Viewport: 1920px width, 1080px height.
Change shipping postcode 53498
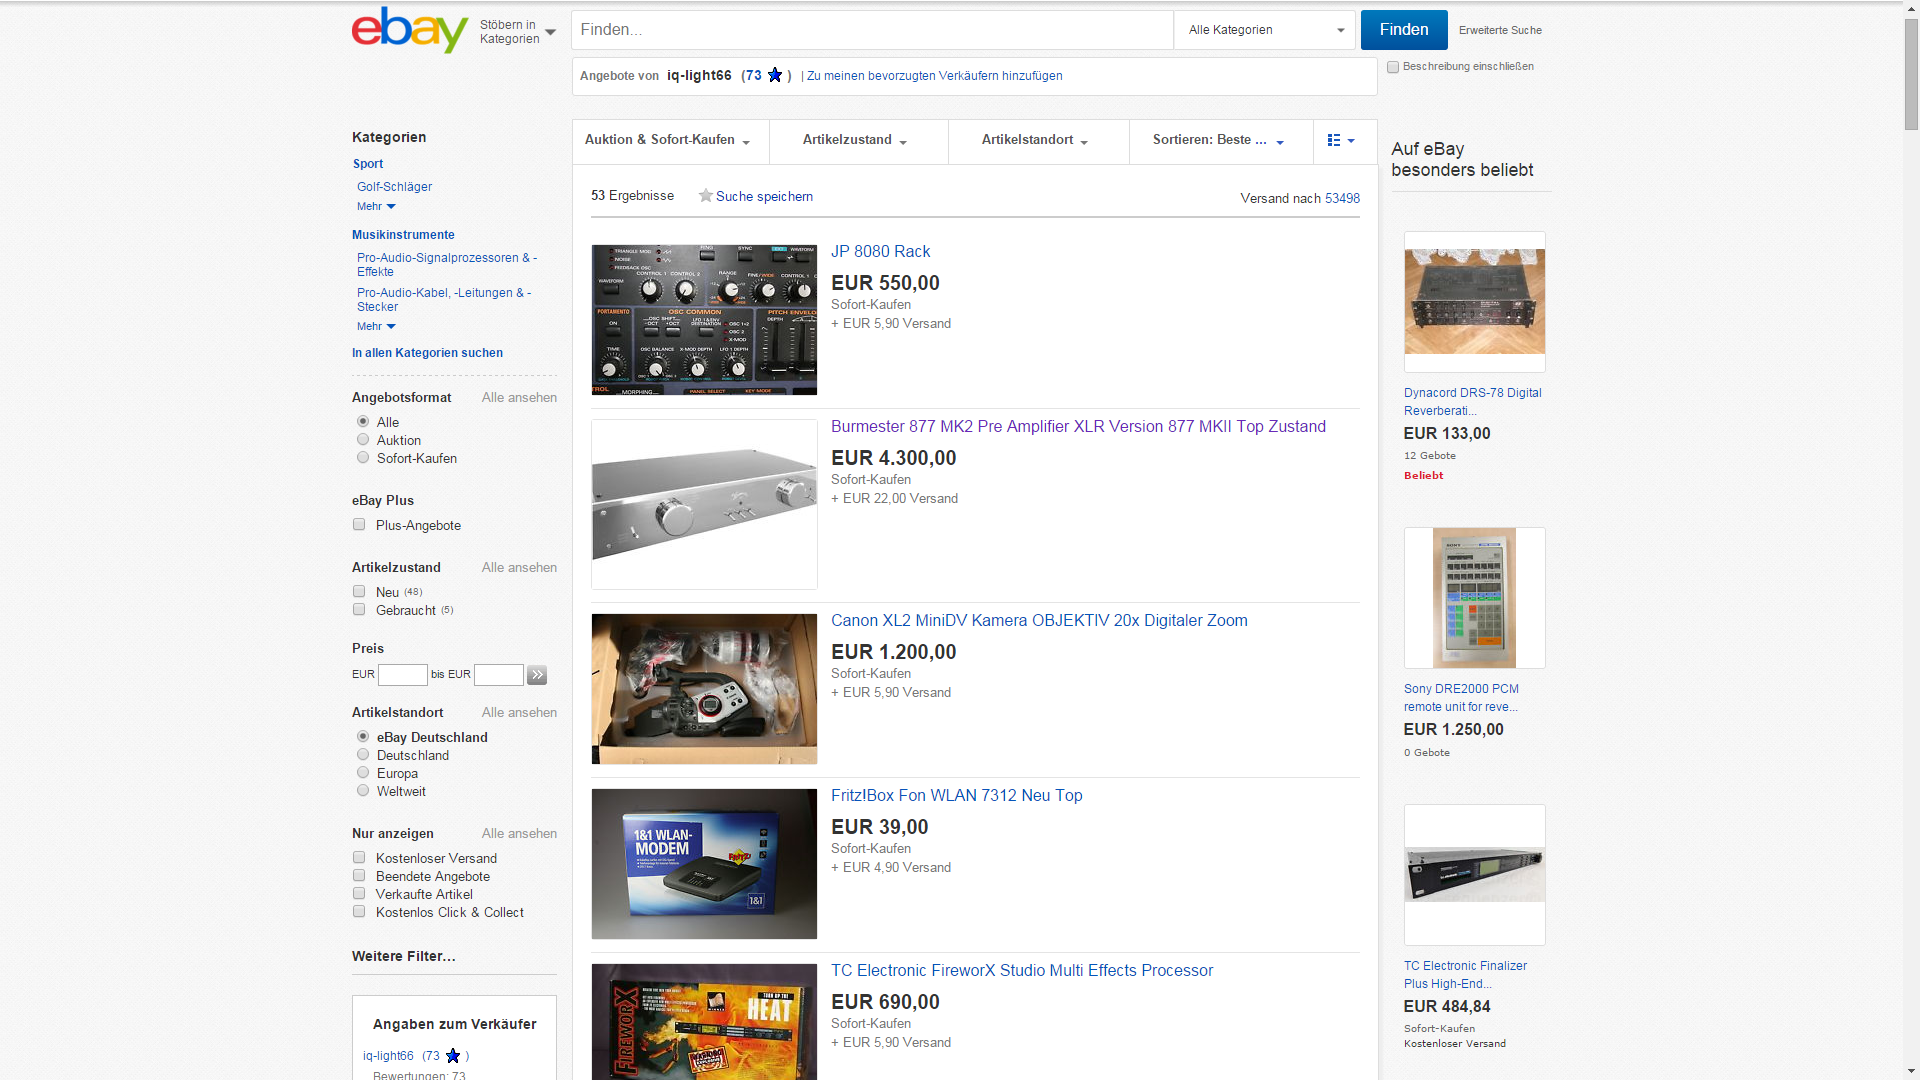[x=1342, y=198]
